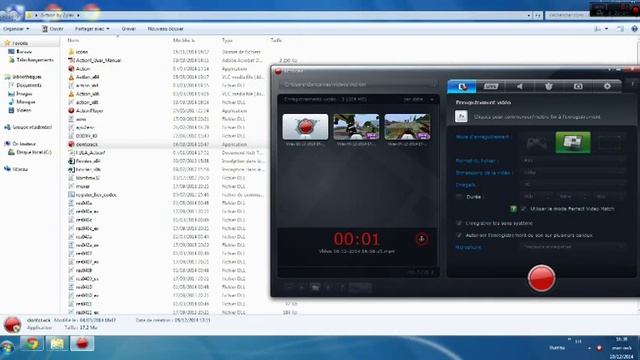The height and width of the screenshot is (360, 640).
Task: Select the first recording thumbnail with red button
Action: (x=305, y=127)
